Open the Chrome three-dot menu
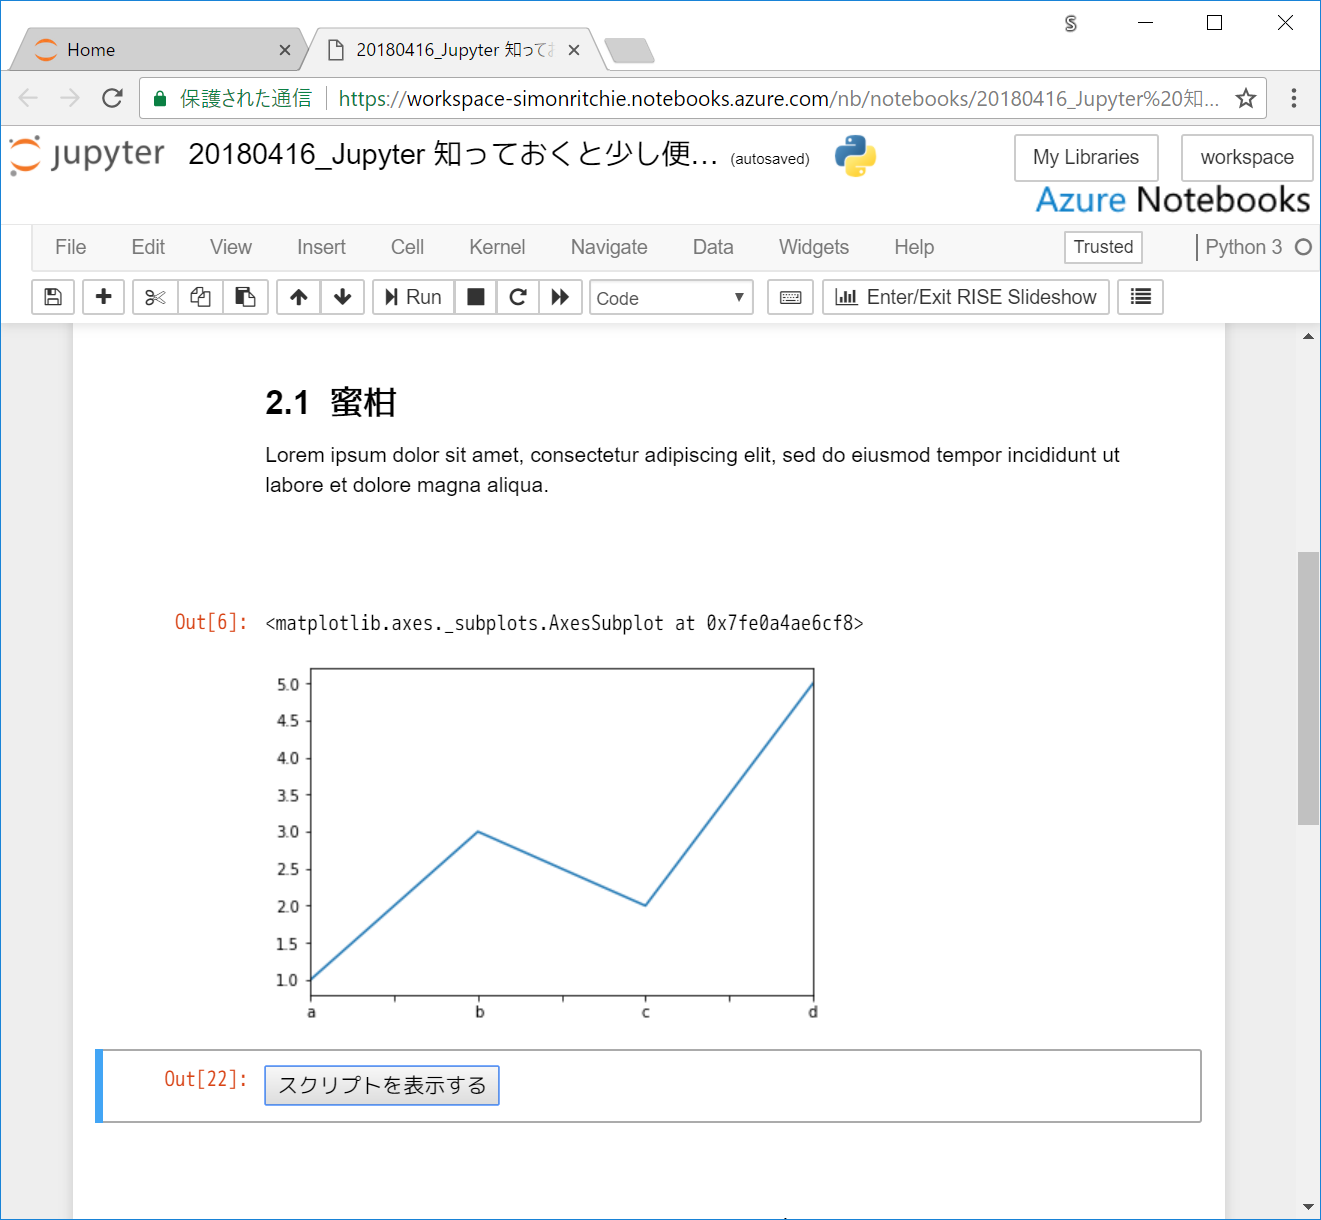 [1294, 98]
